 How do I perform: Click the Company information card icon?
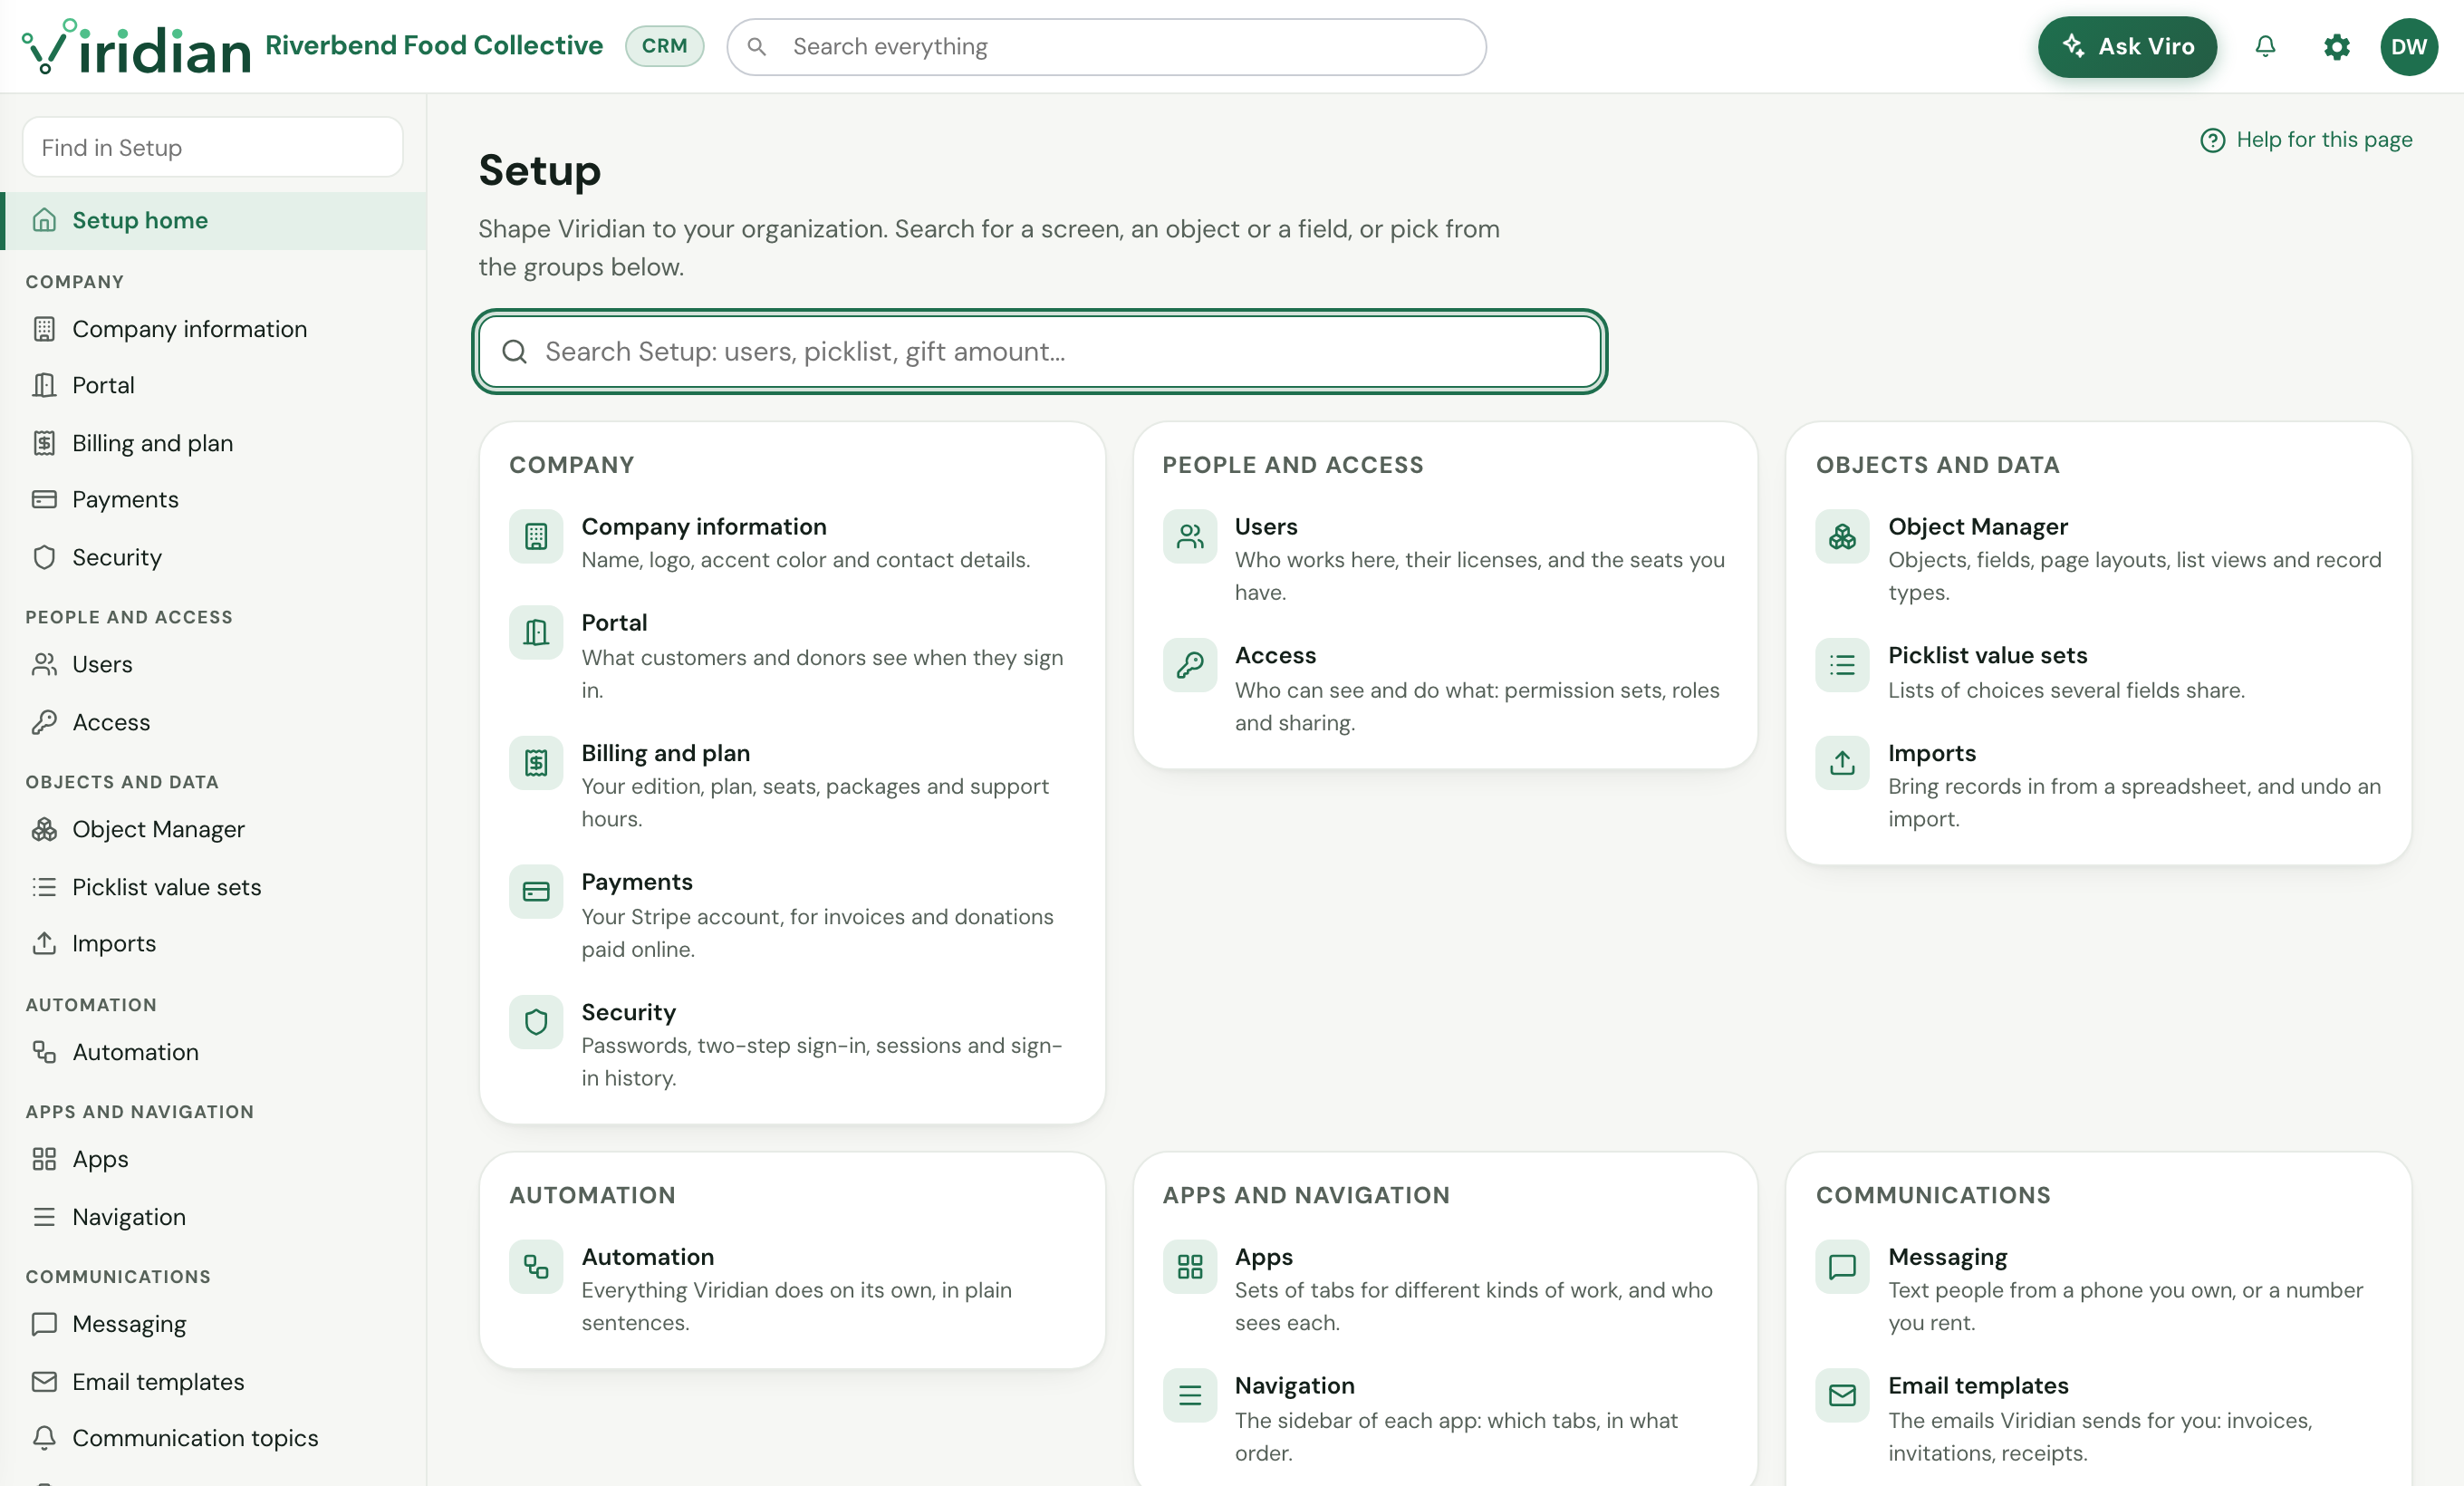point(536,537)
